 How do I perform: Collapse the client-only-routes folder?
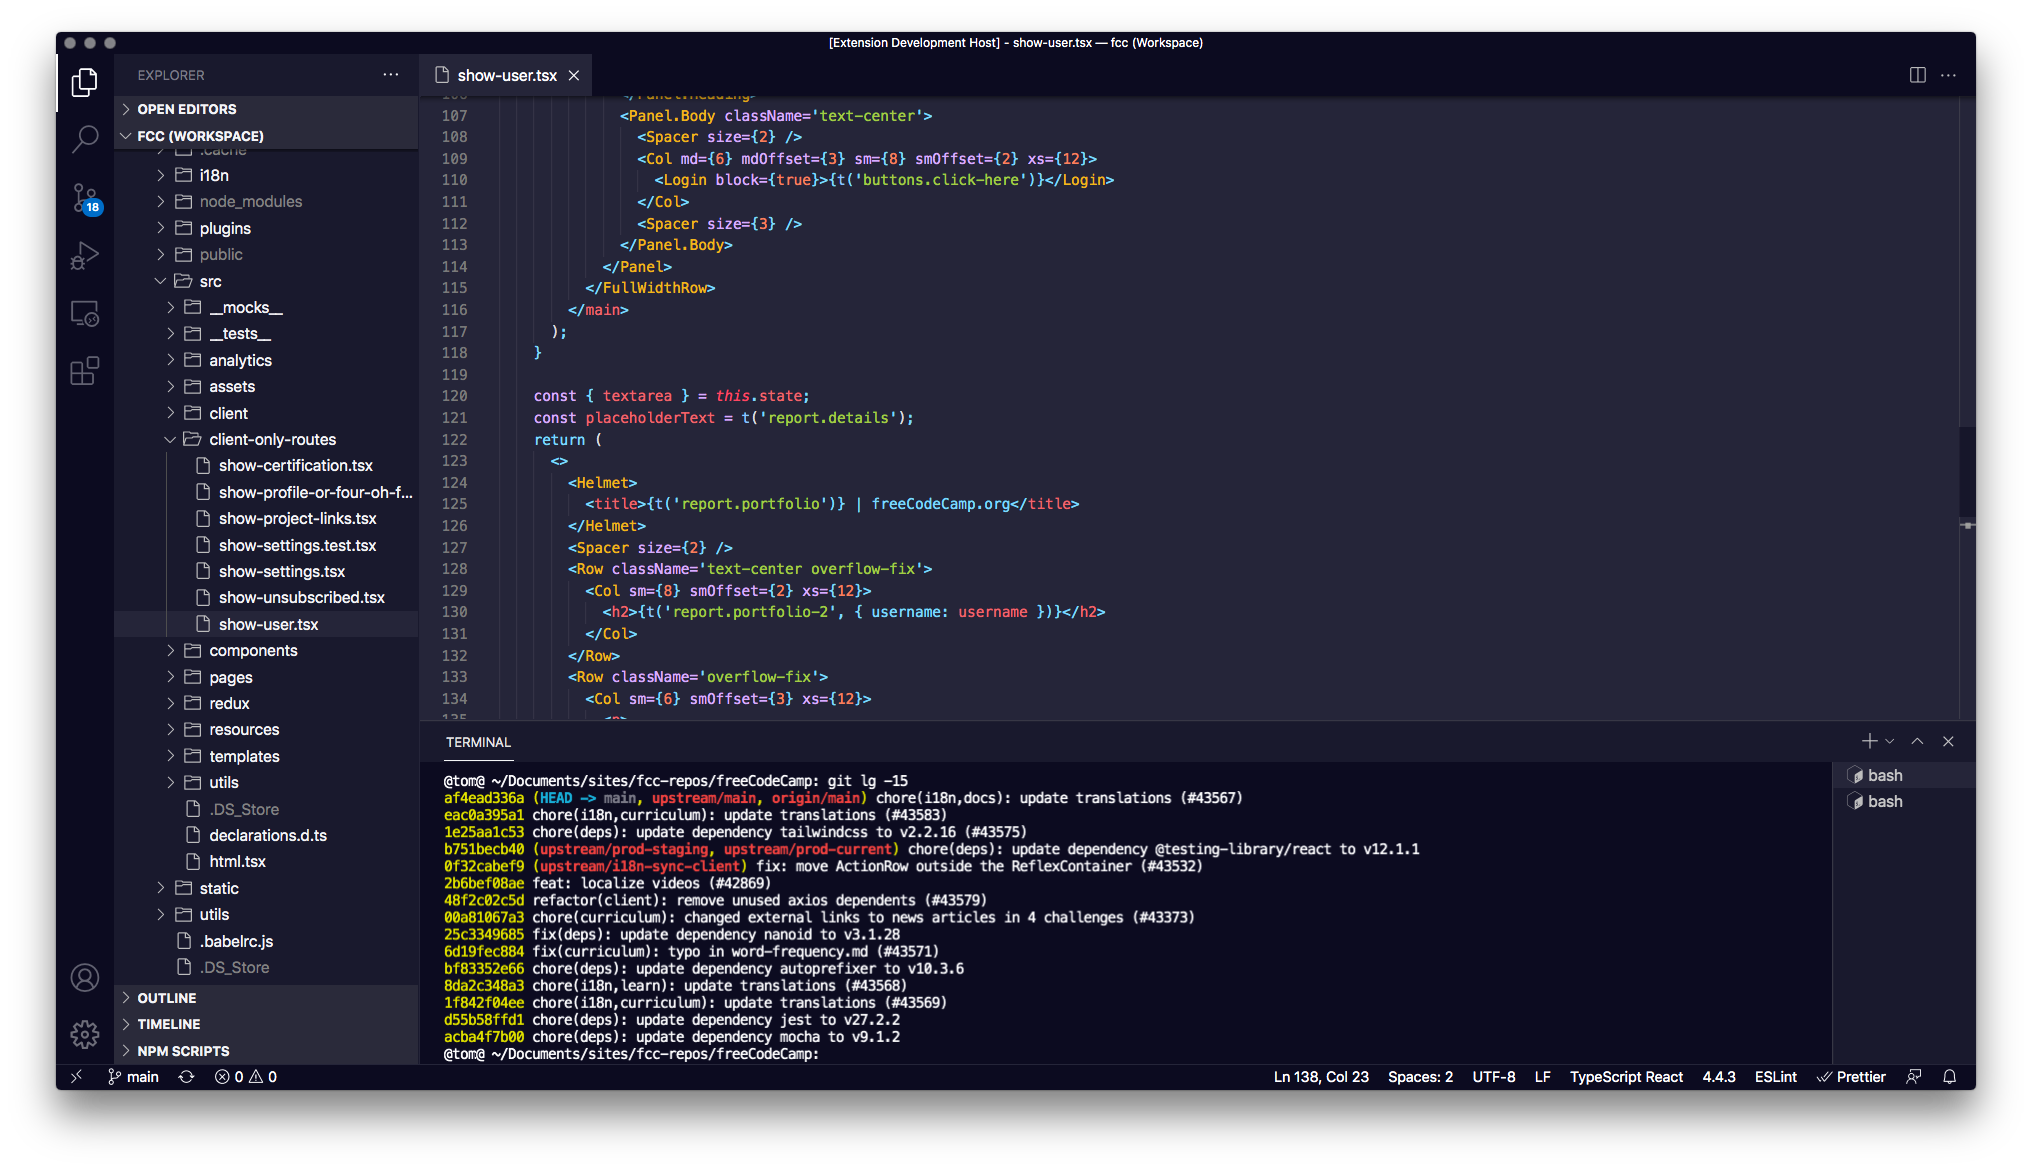(x=272, y=439)
